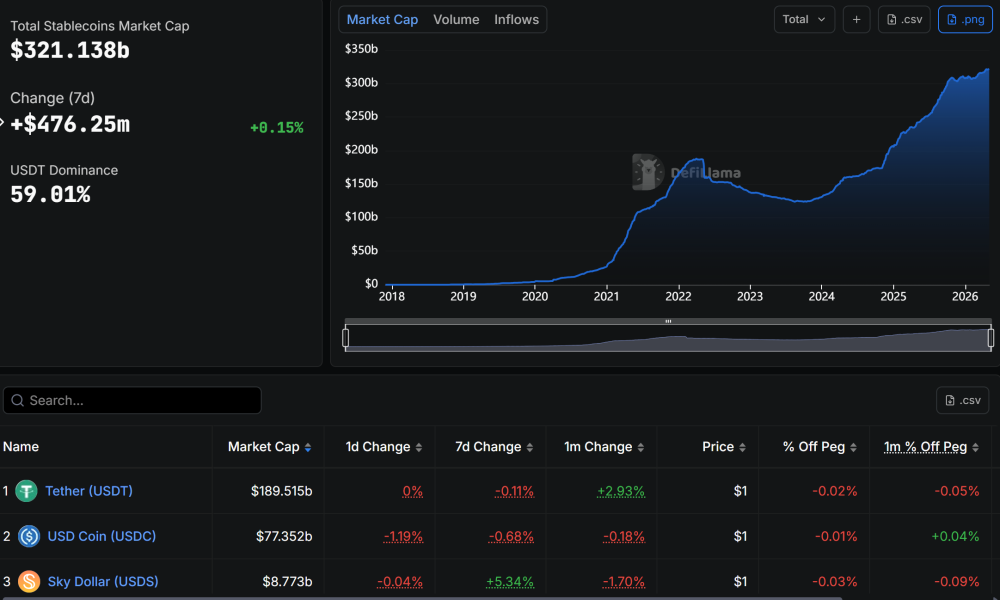Sort by Price column
Image resolution: width=1000 pixels, height=600 pixels.
tap(724, 447)
